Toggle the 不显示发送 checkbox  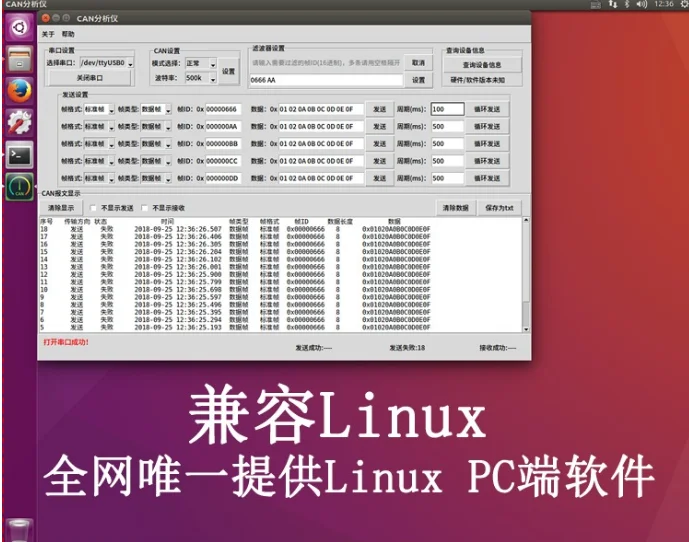click(93, 208)
